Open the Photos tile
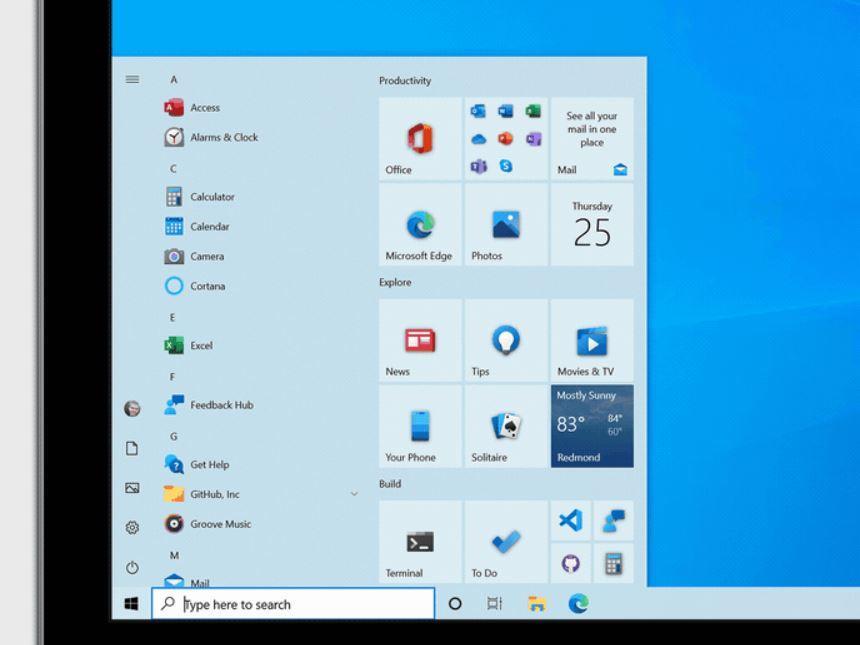The height and width of the screenshot is (645, 860). pos(506,225)
